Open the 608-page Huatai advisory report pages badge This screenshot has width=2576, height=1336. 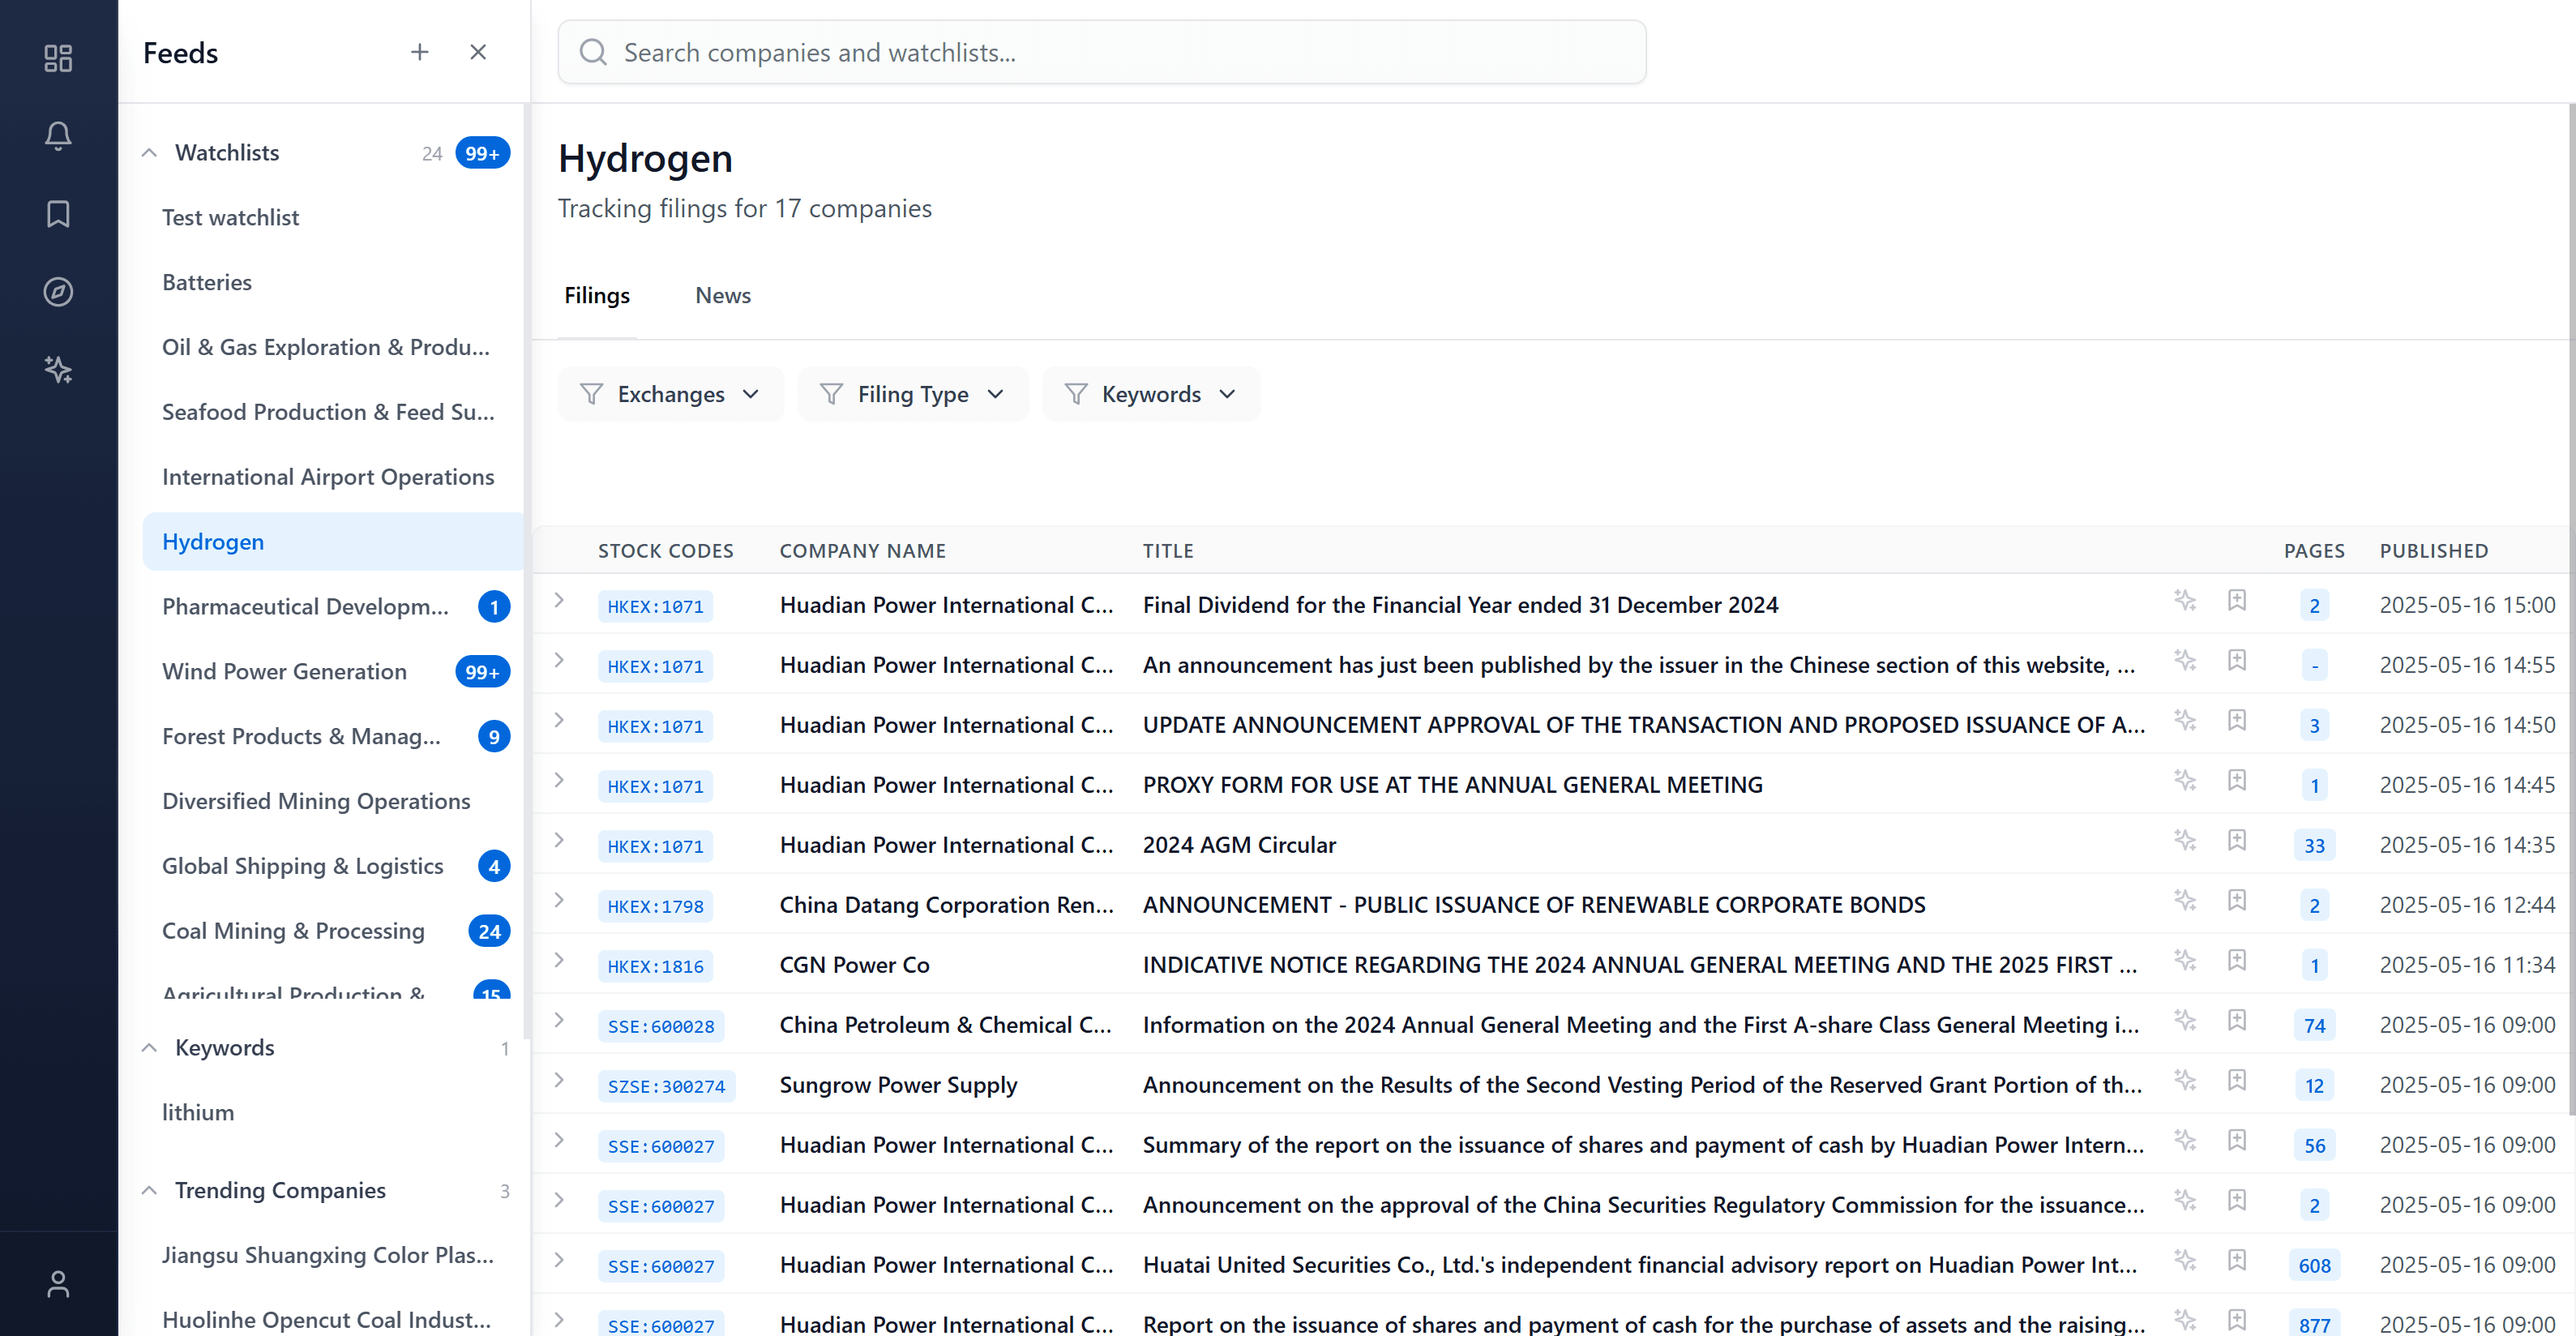click(2314, 1265)
